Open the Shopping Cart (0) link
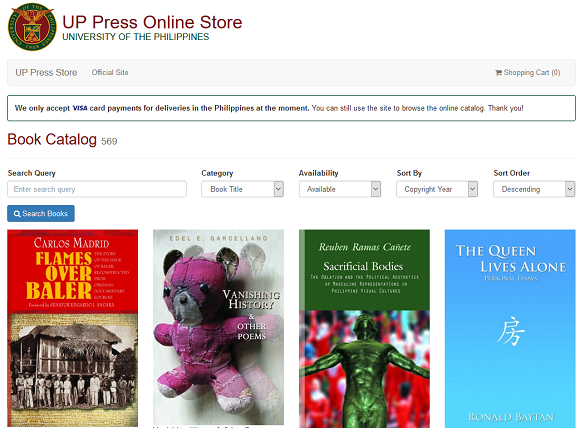Screen dimensions: 580x428 [527, 73]
